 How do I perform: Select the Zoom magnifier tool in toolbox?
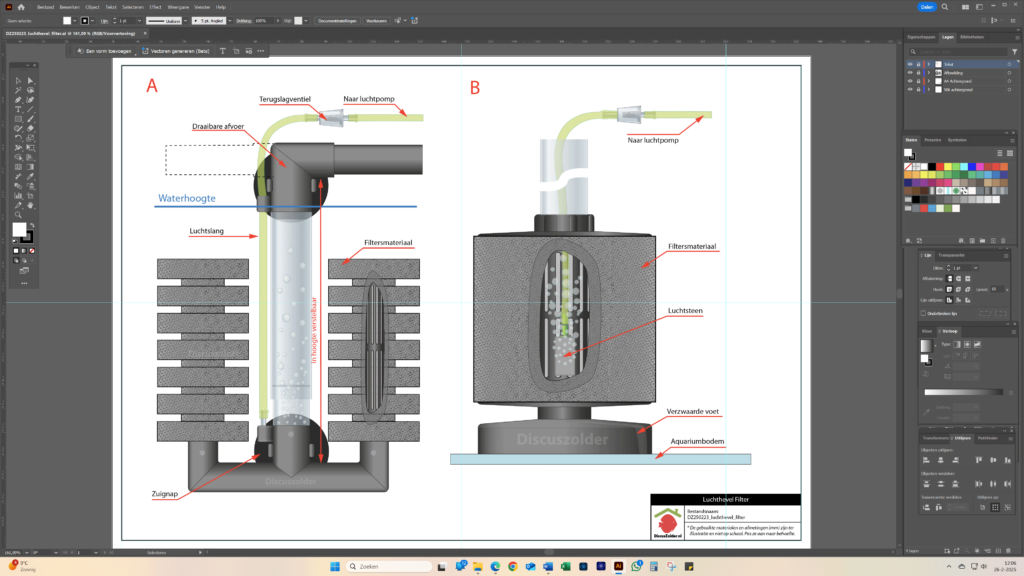click(18, 215)
